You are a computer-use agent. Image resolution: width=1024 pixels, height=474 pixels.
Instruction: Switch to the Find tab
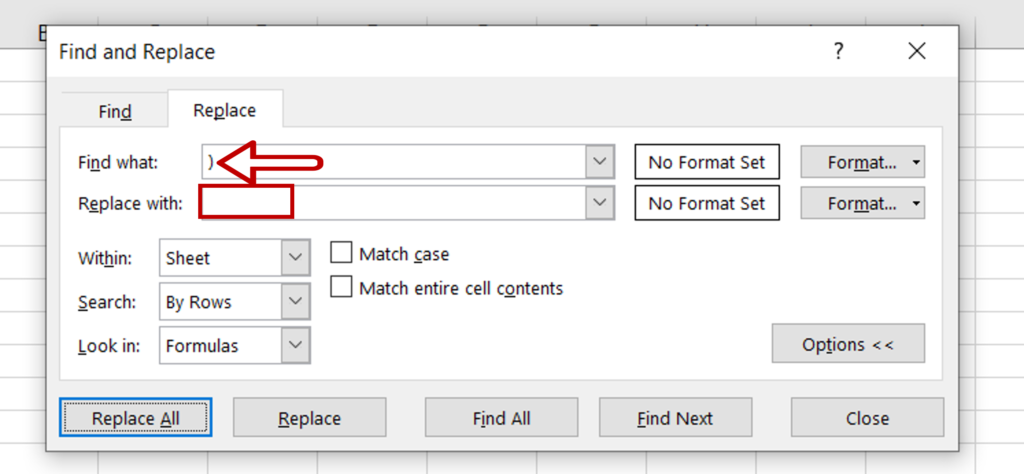point(115,112)
